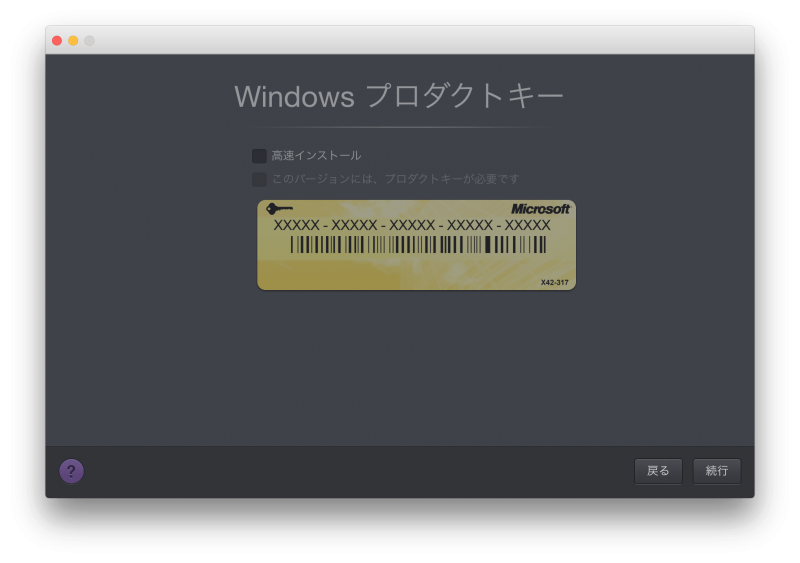Enable the 高速インストール checkbox
Screen dimensions: 800x563
(259, 156)
